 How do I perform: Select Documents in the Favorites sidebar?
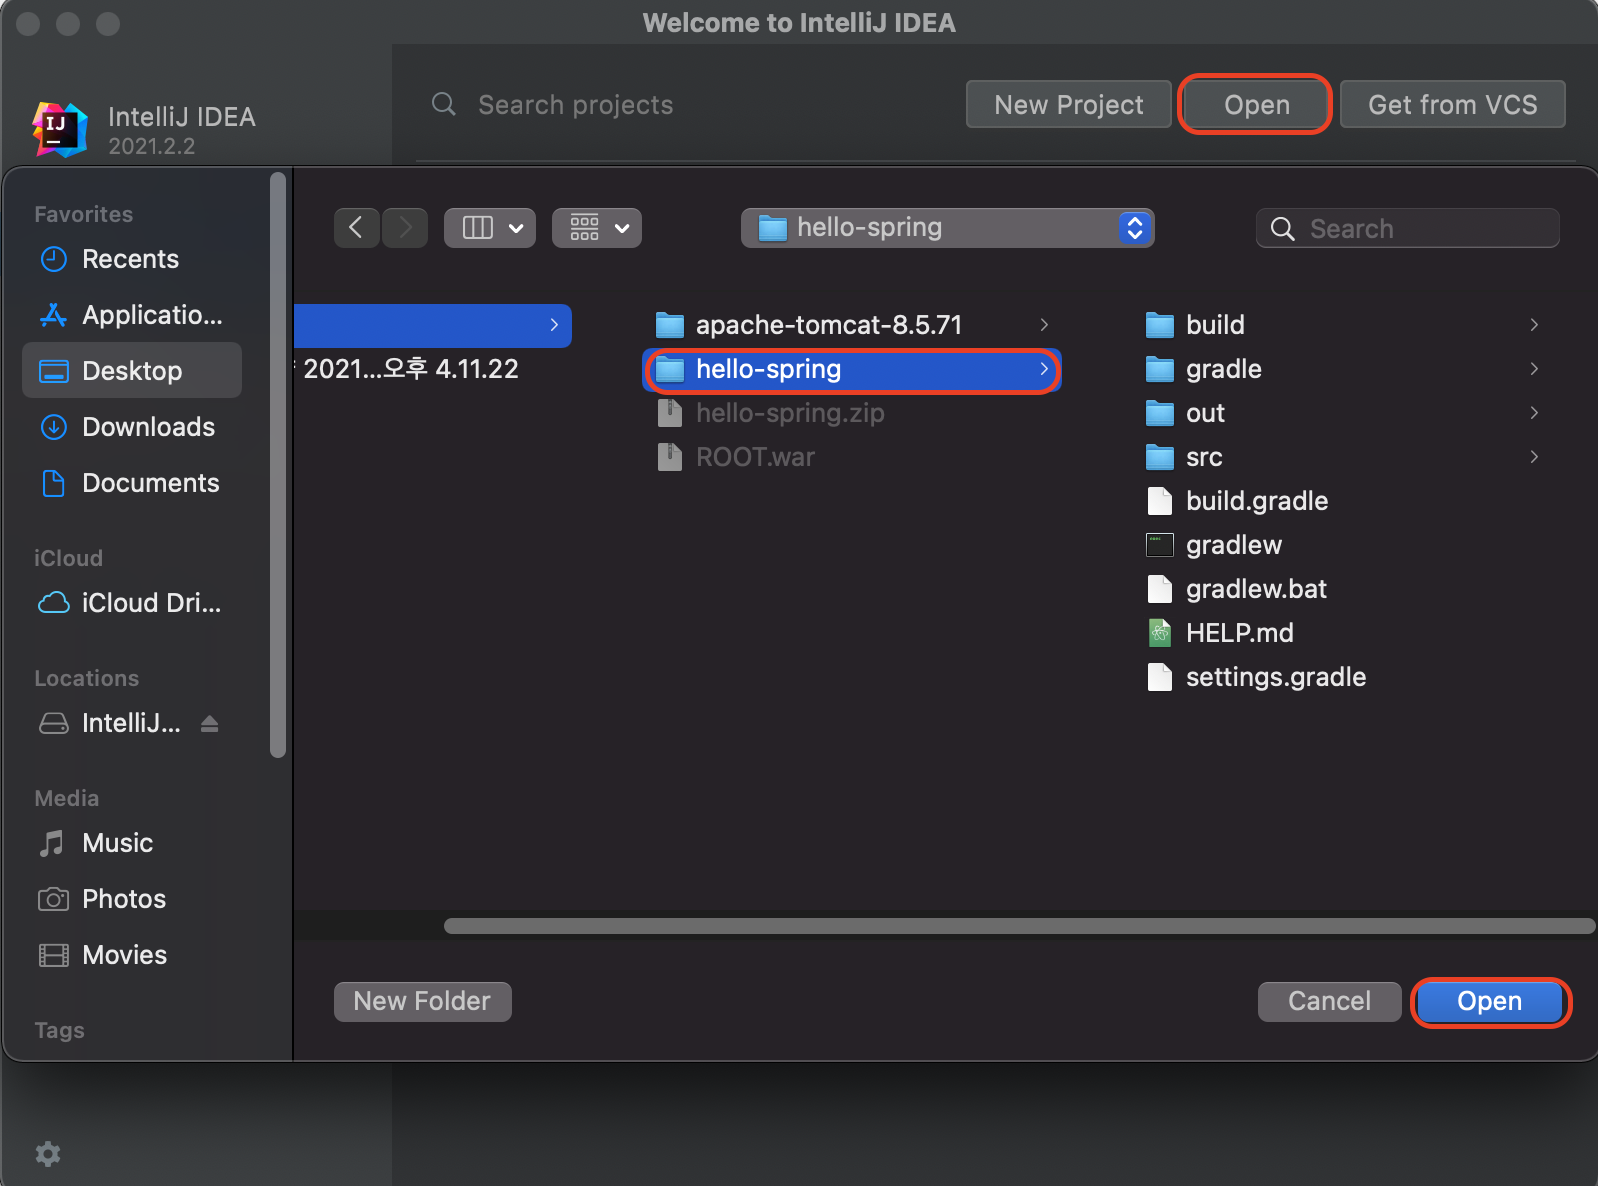point(131,483)
